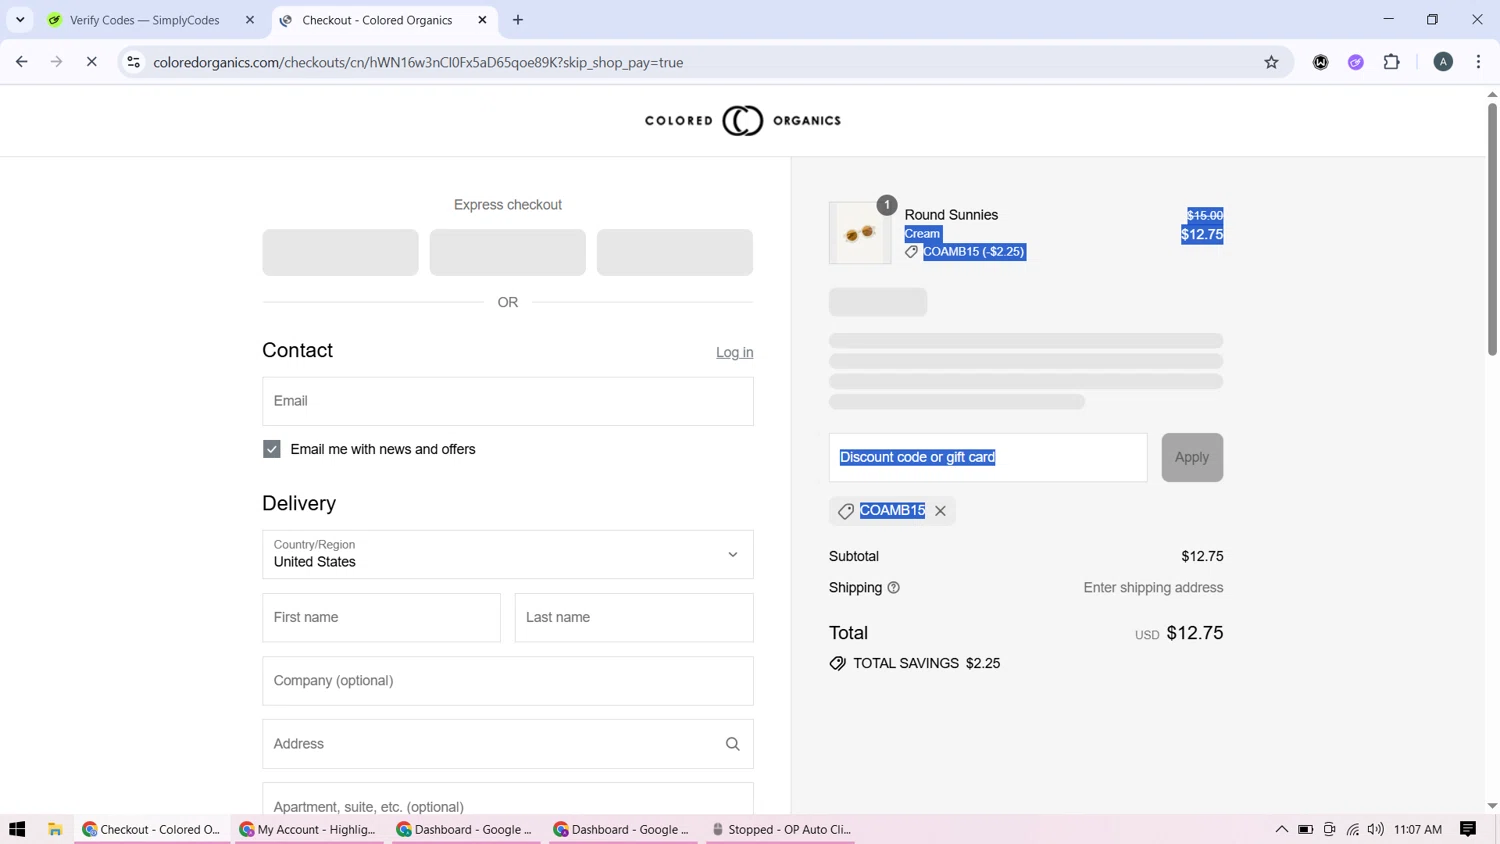The height and width of the screenshot is (844, 1500).
Task: Open the Windows Start menu
Action: point(17,829)
